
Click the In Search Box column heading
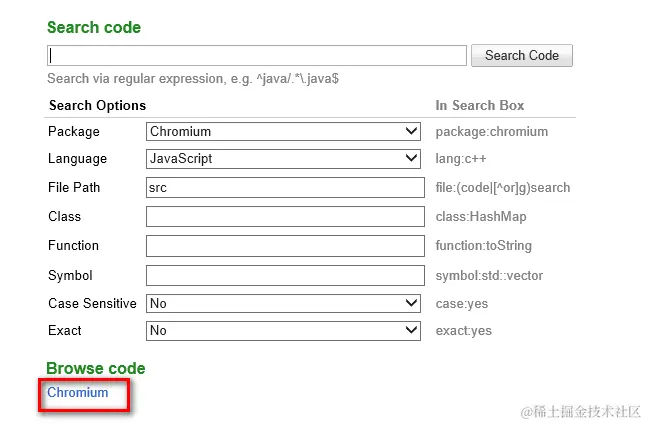[480, 105]
